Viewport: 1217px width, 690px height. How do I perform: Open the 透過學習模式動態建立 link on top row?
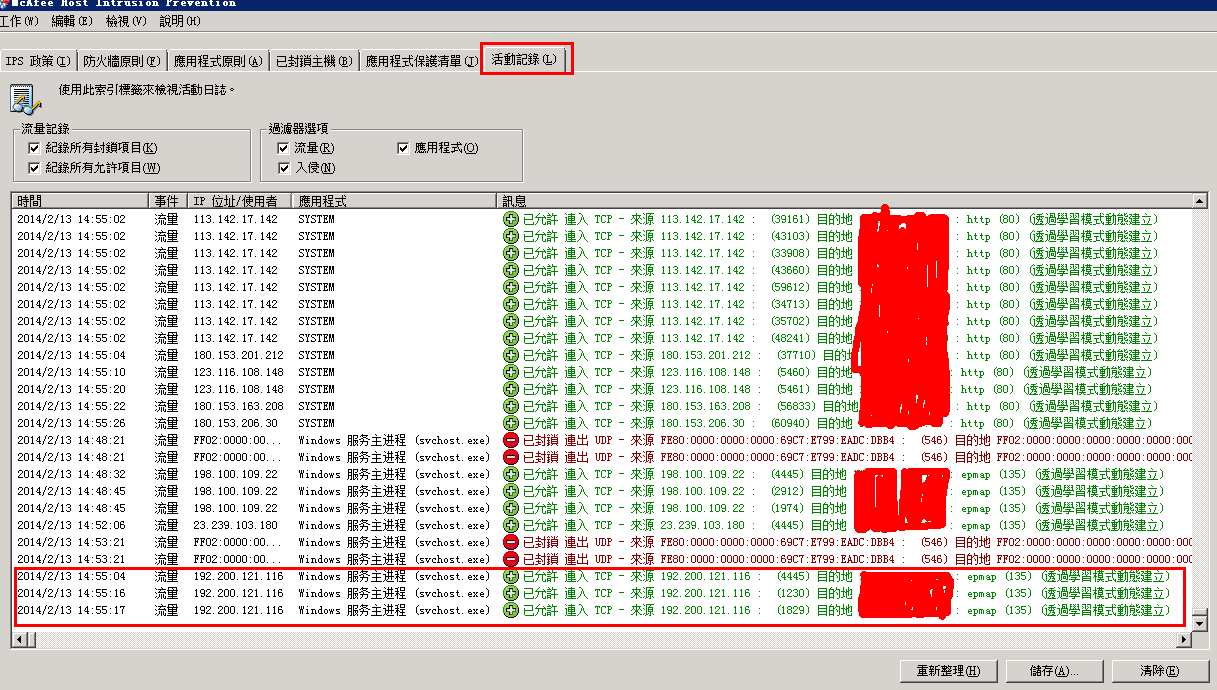(x=1092, y=219)
